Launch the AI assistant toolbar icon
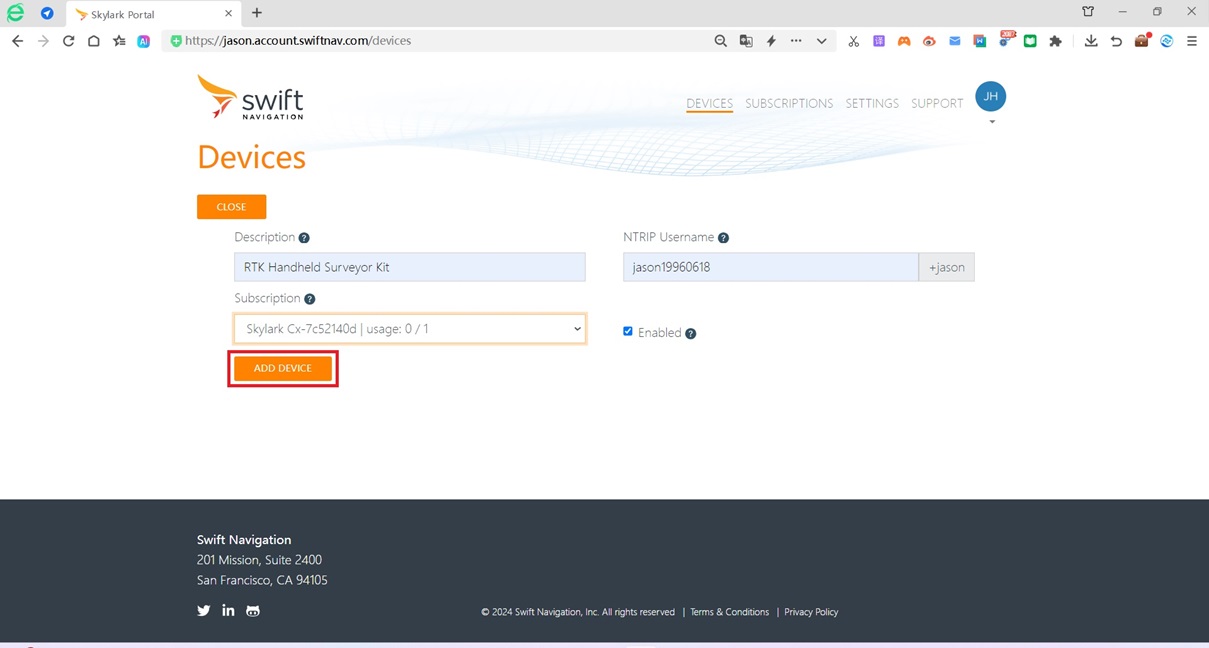 (144, 41)
